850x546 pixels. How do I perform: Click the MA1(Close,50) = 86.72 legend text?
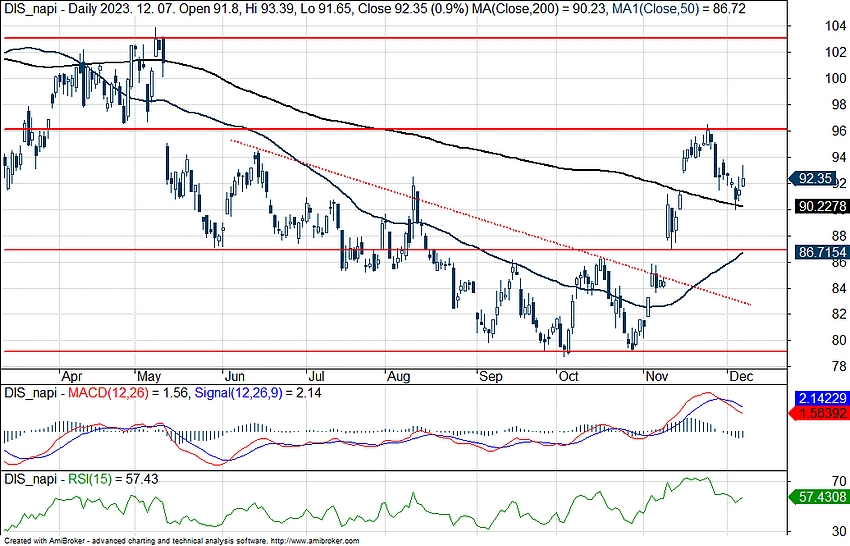point(678,9)
